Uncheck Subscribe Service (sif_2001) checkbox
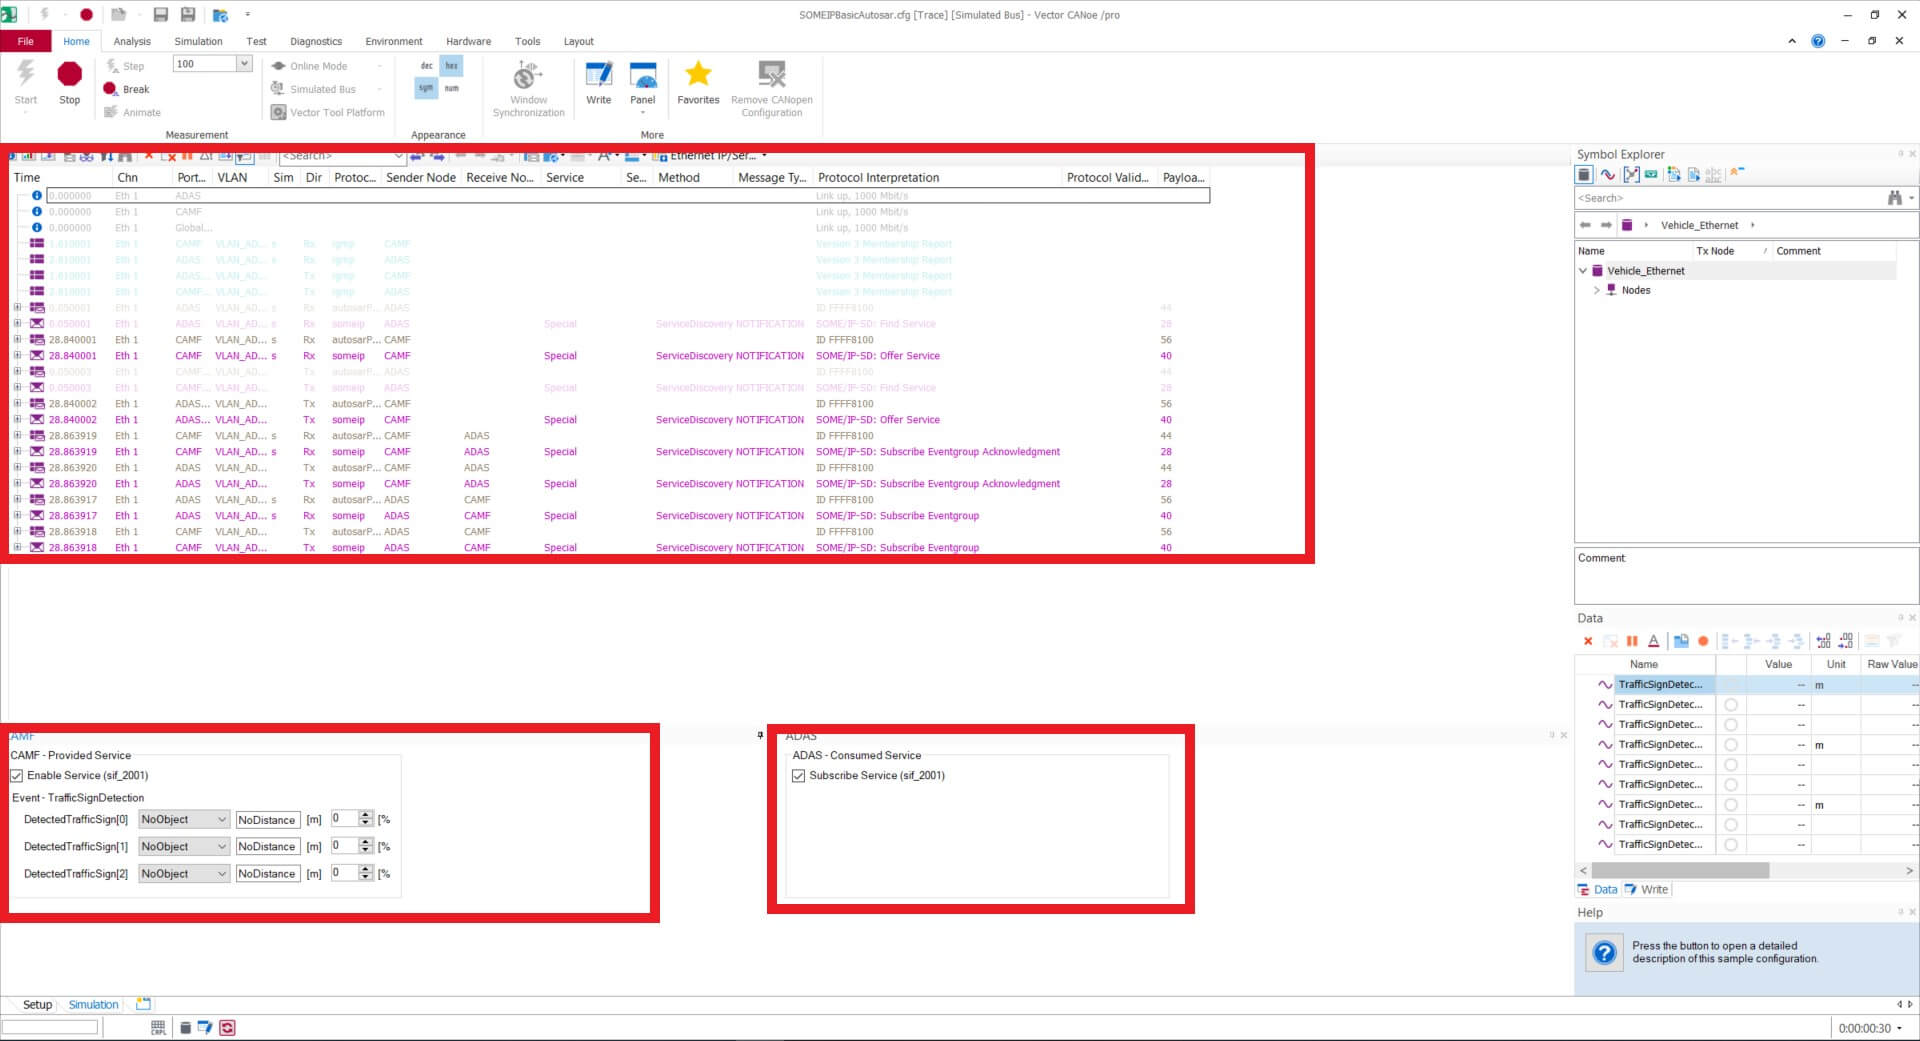This screenshot has width=1920, height=1041. tap(798, 776)
